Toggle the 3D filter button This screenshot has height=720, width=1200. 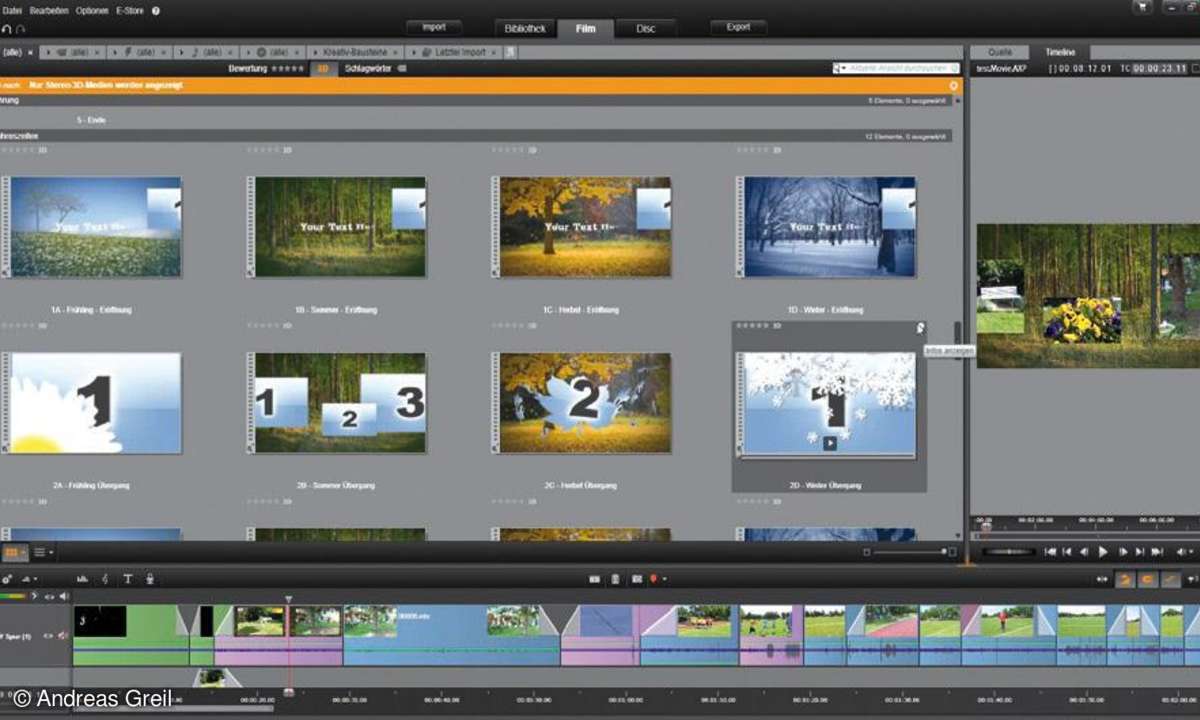(323, 68)
